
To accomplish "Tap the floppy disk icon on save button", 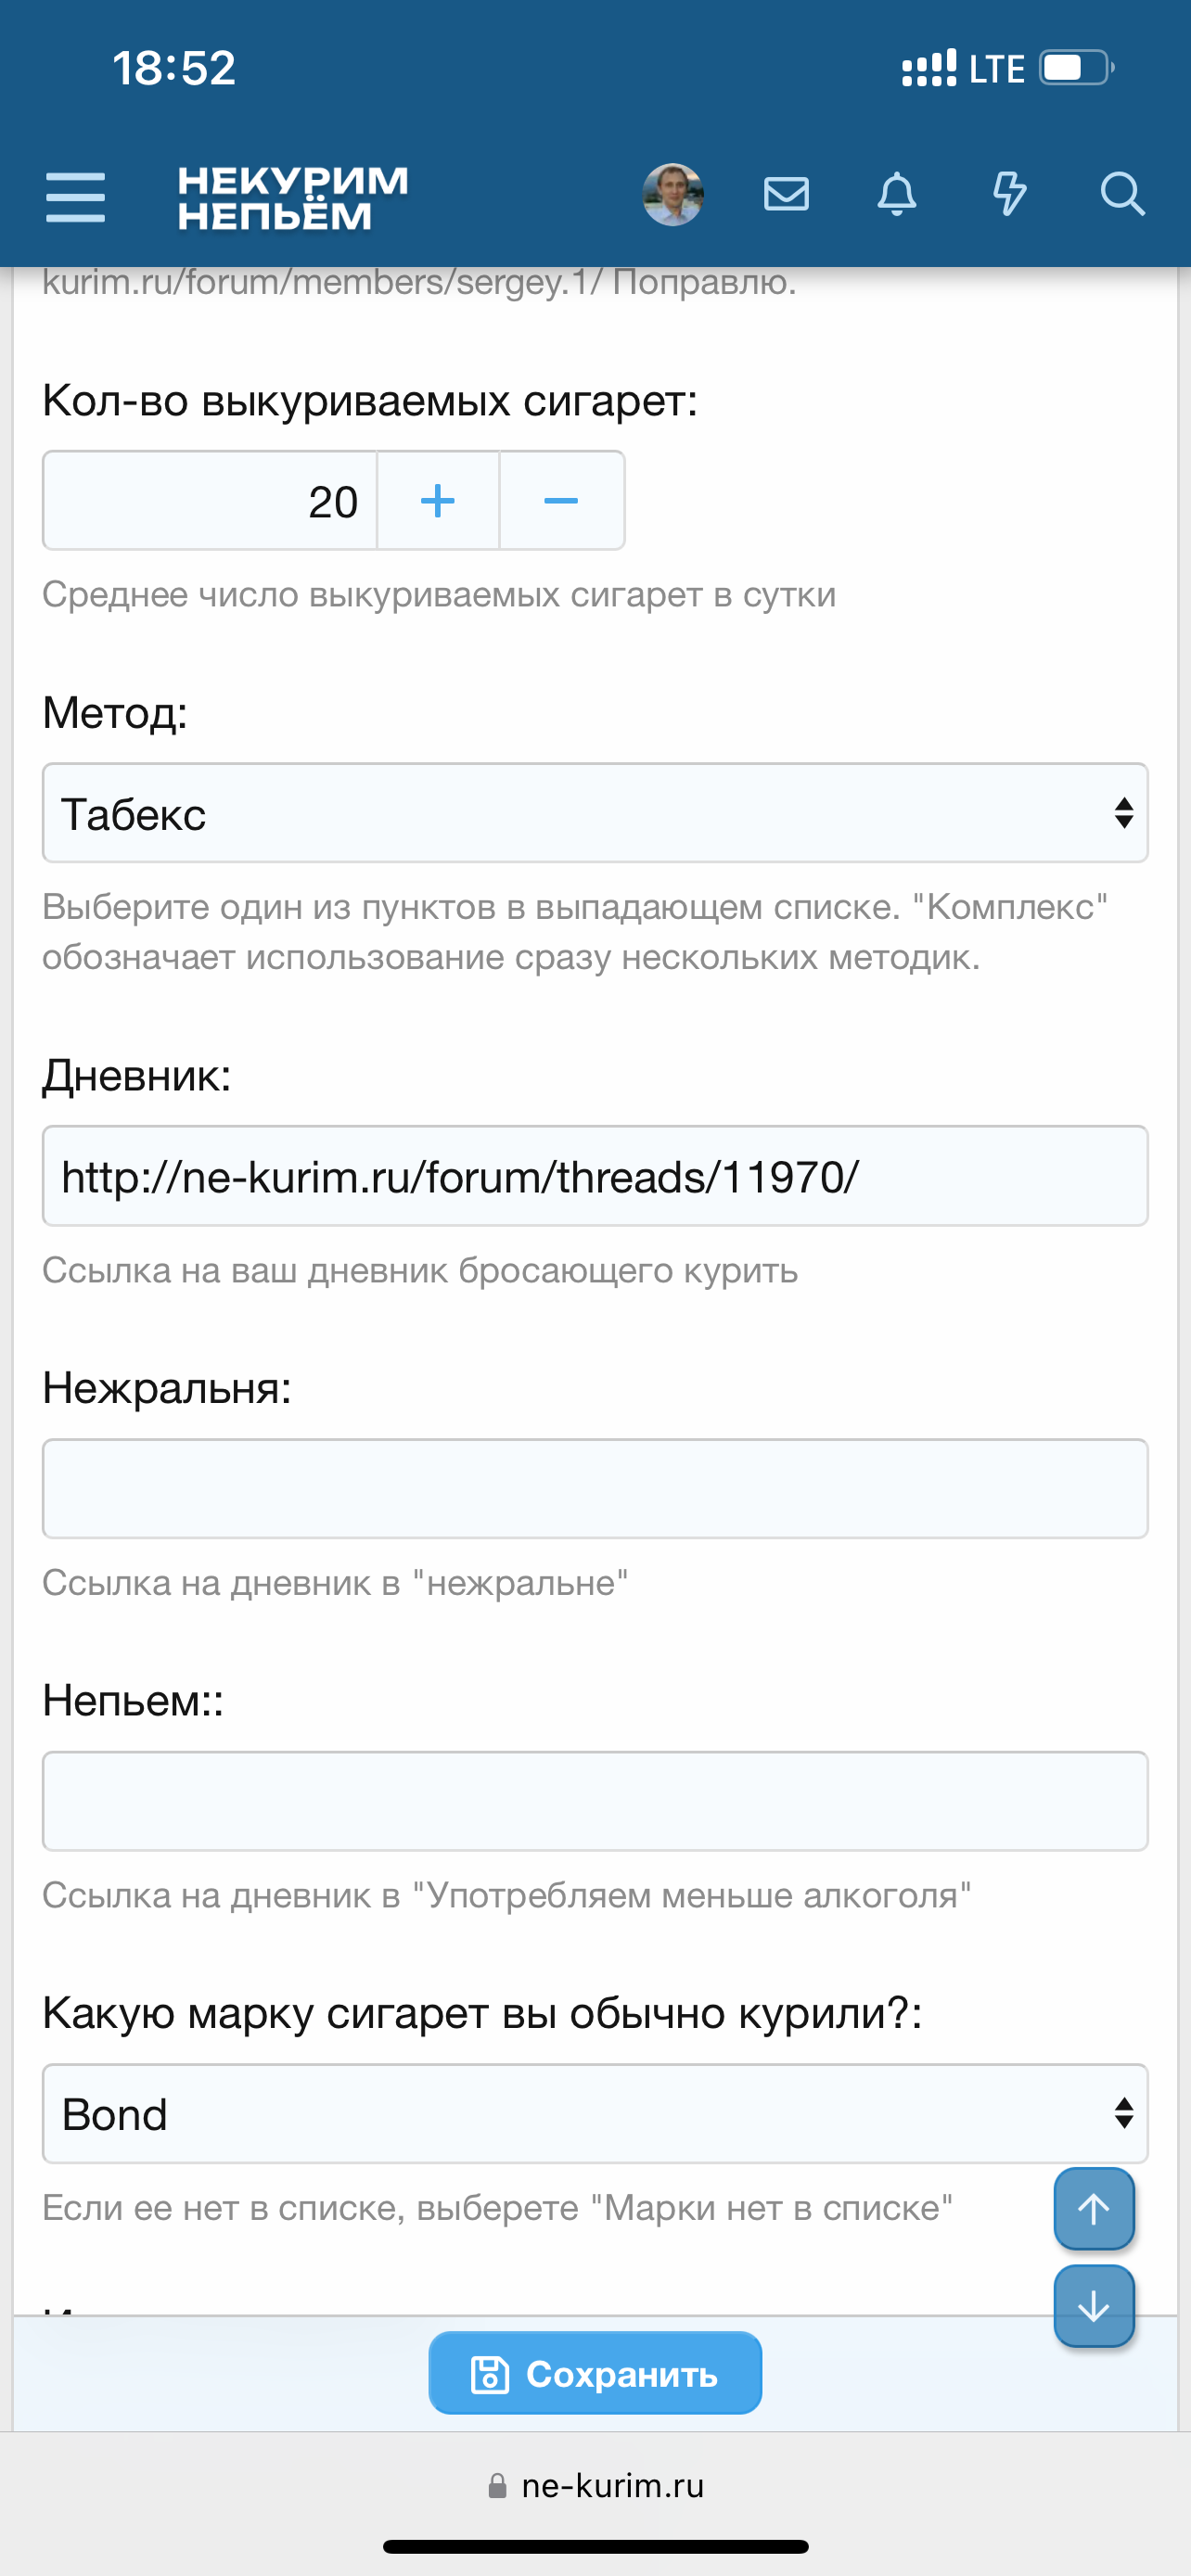I will [x=490, y=2374].
